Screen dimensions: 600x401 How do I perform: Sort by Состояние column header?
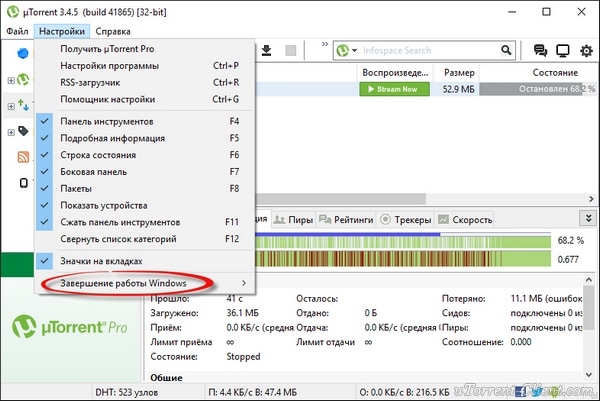[555, 73]
